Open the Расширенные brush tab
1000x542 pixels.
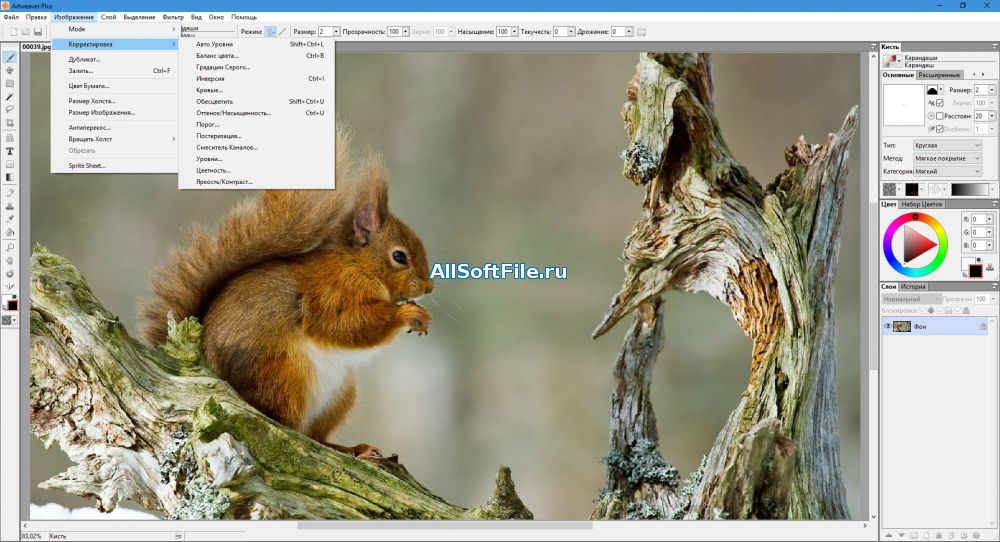tap(939, 75)
